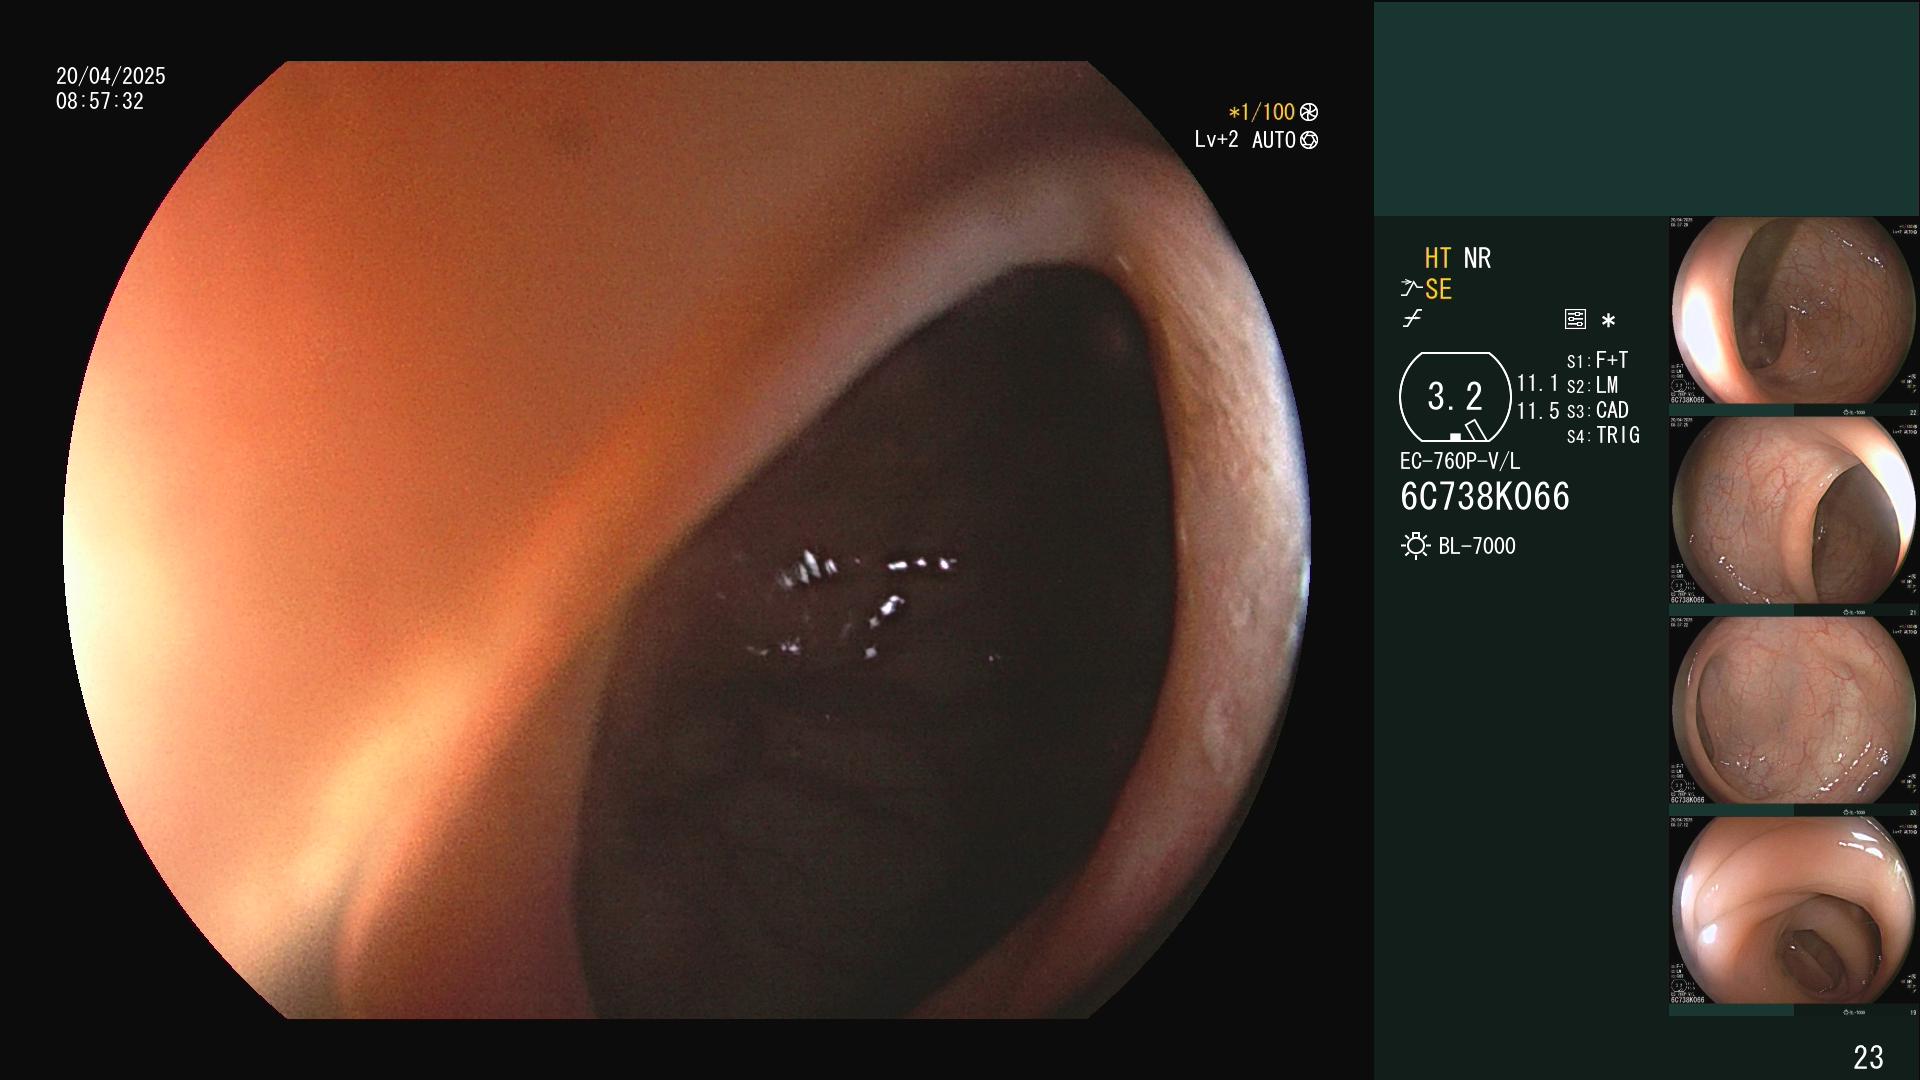Click the tone curve icon below SE
Image resolution: width=1920 pixels, height=1080 pixels.
tap(1412, 319)
